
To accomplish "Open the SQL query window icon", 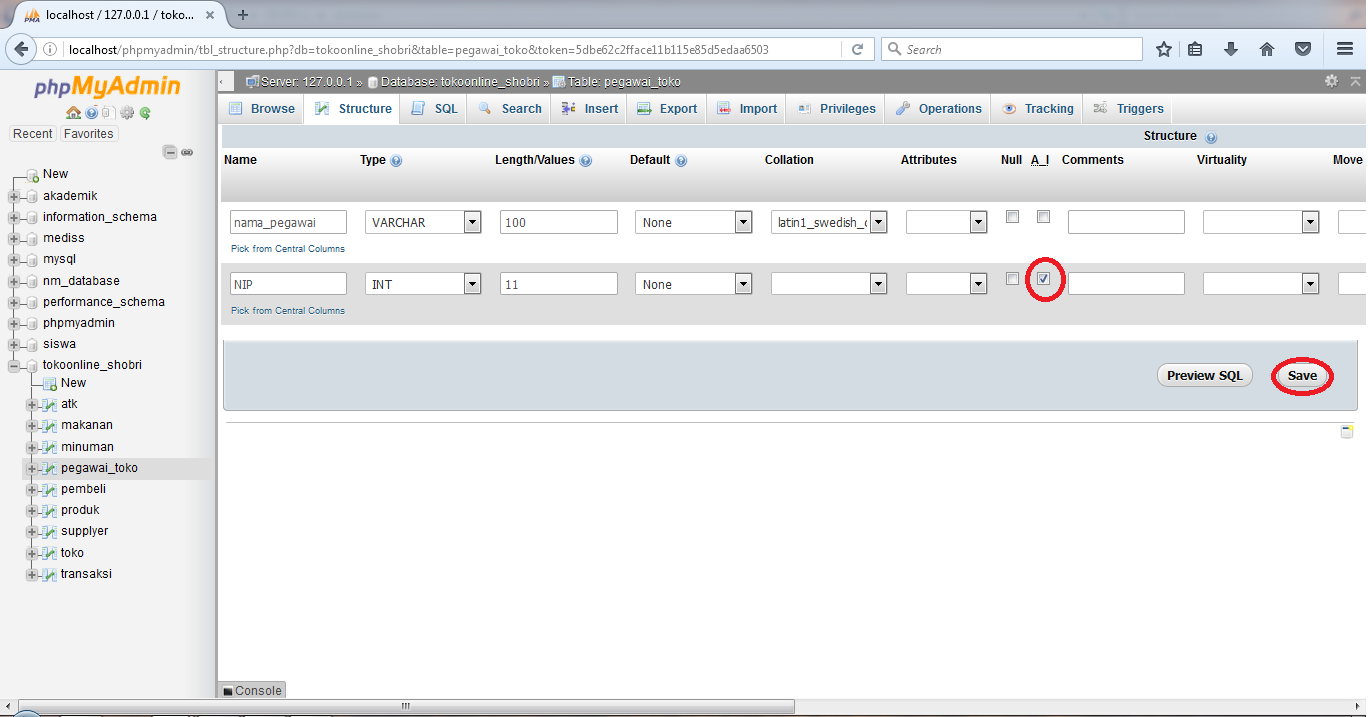I will click(109, 112).
